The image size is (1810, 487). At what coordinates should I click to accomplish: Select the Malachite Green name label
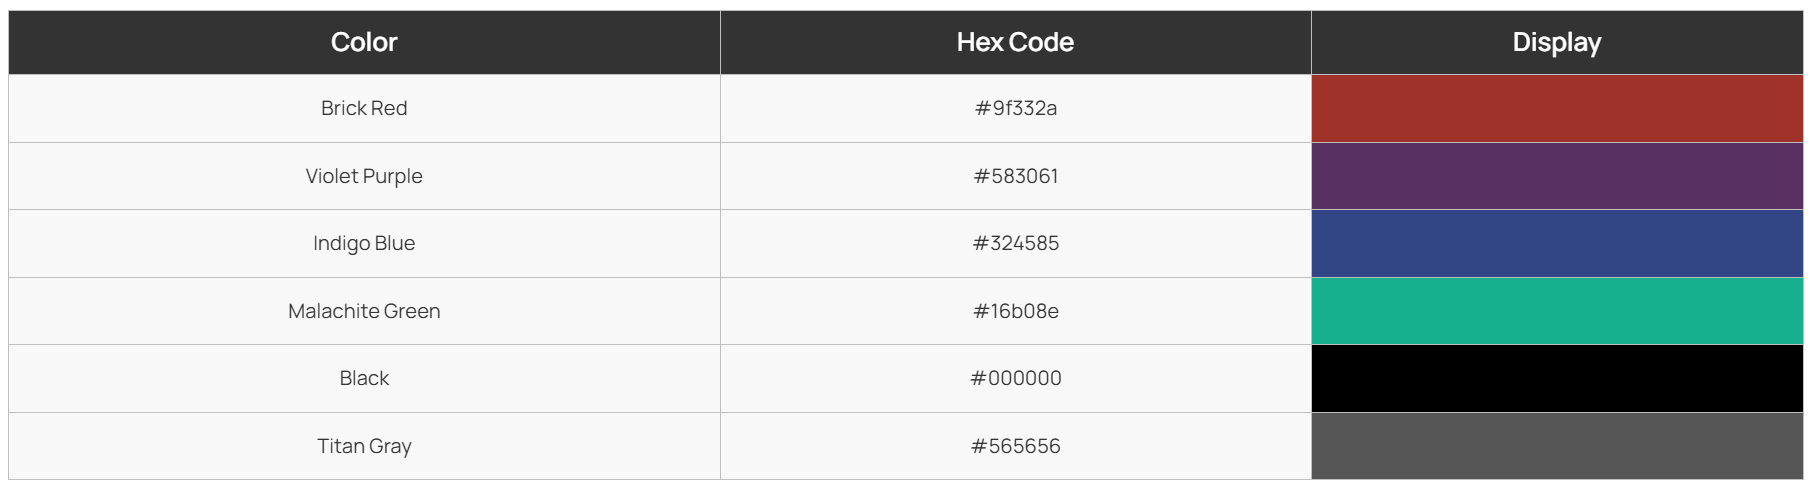pyautogui.click(x=364, y=311)
